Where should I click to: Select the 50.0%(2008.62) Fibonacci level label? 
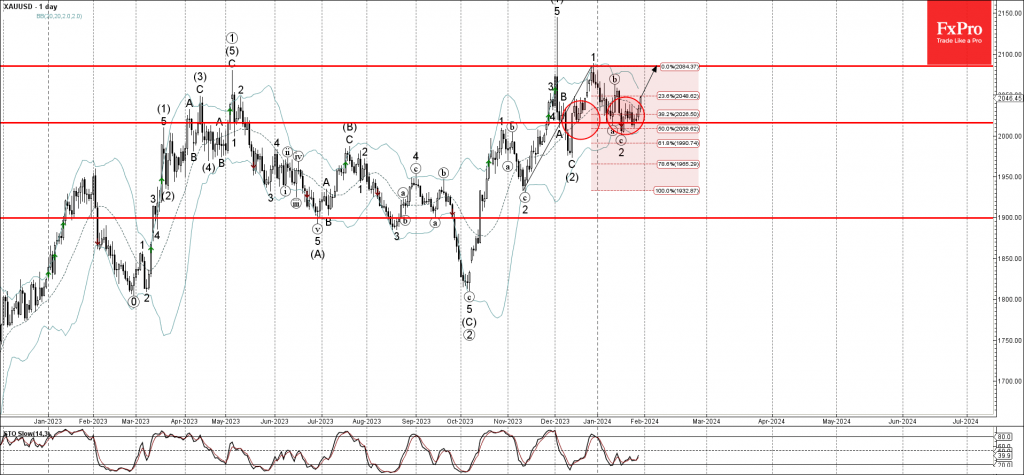[680, 129]
